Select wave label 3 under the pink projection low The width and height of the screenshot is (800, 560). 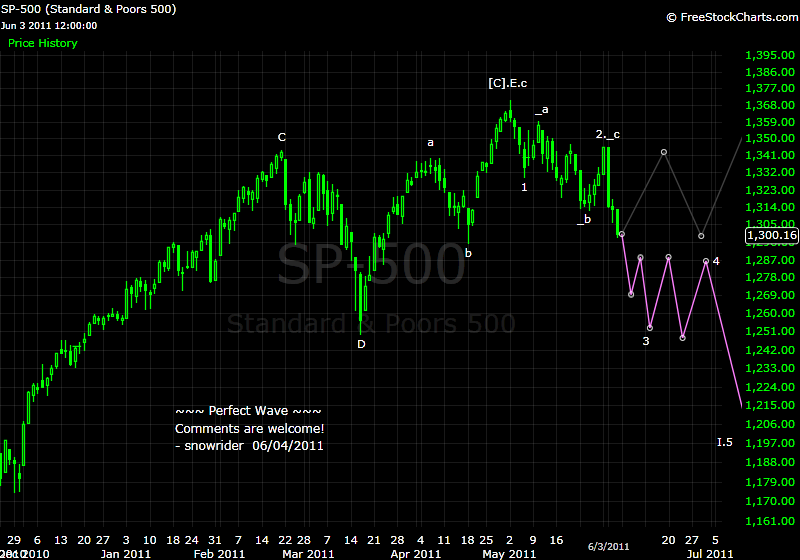(x=646, y=341)
